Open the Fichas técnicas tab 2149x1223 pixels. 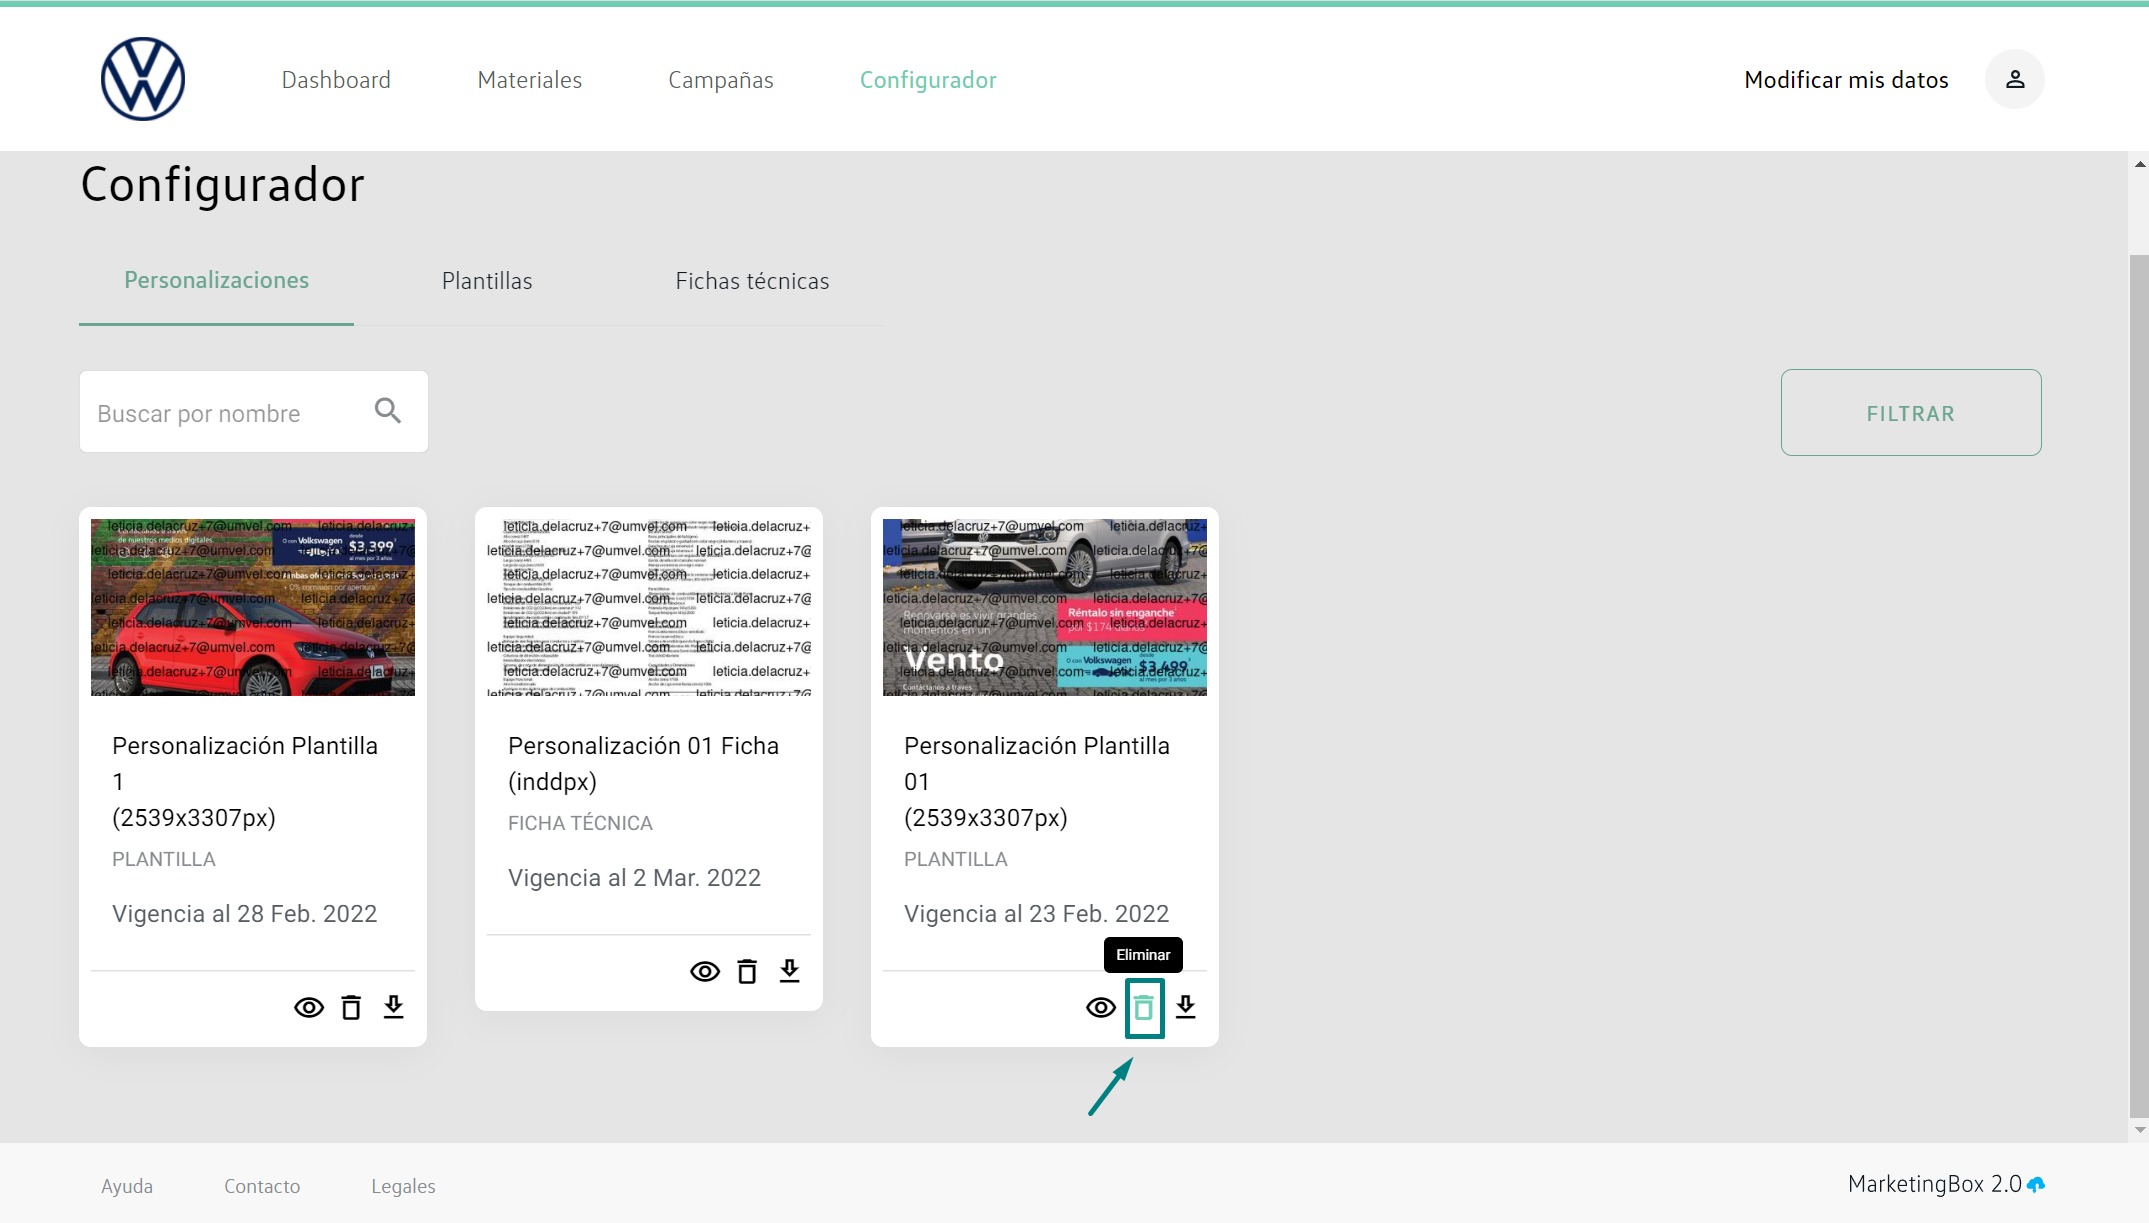click(752, 281)
